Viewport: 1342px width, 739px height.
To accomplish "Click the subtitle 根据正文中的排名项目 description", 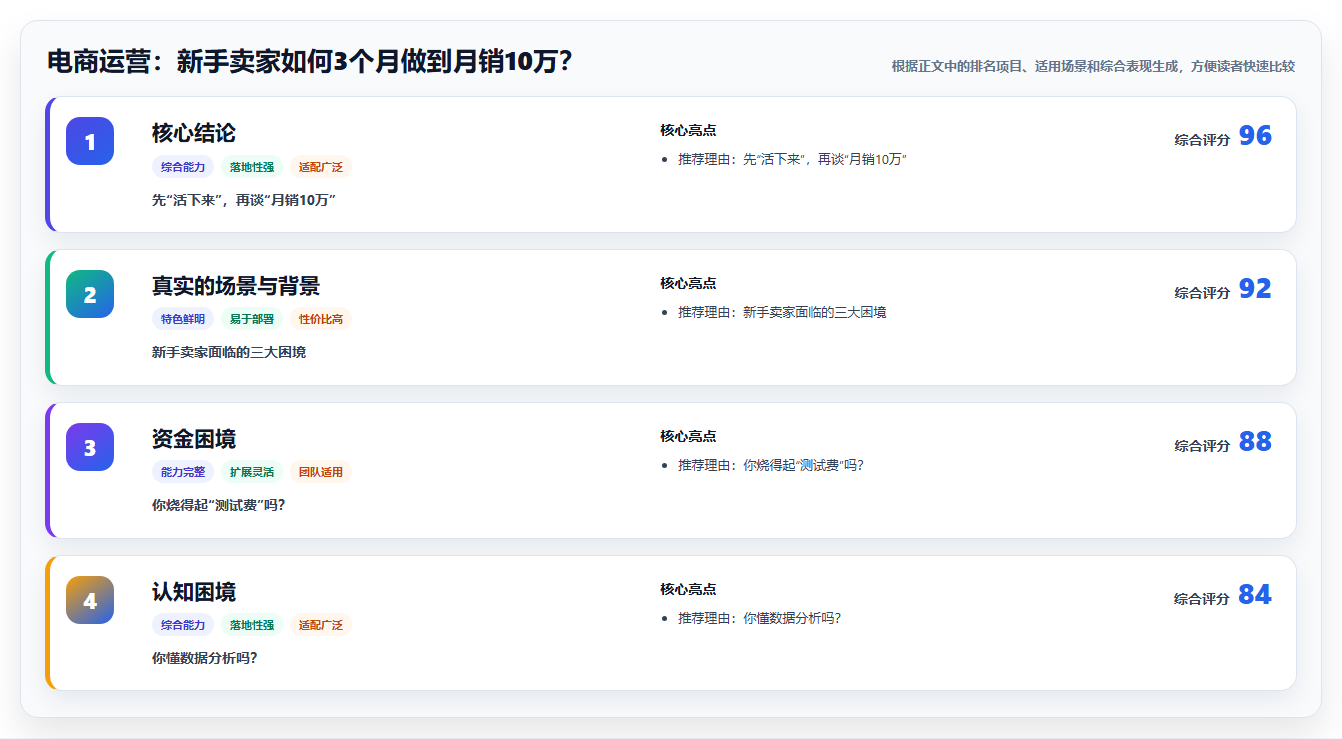I will (x=1093, y=66).
